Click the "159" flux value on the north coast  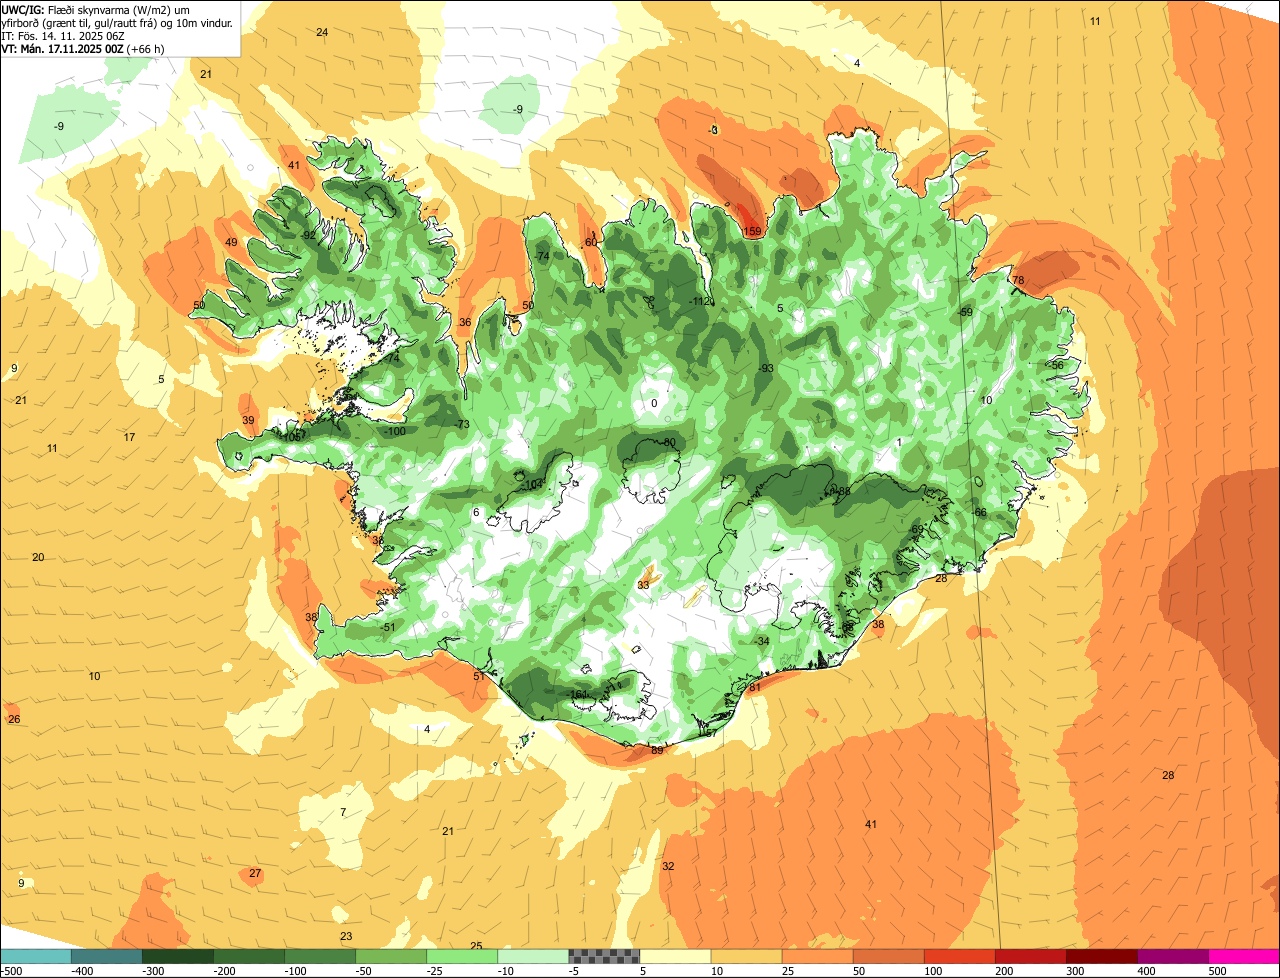point(752,232)
